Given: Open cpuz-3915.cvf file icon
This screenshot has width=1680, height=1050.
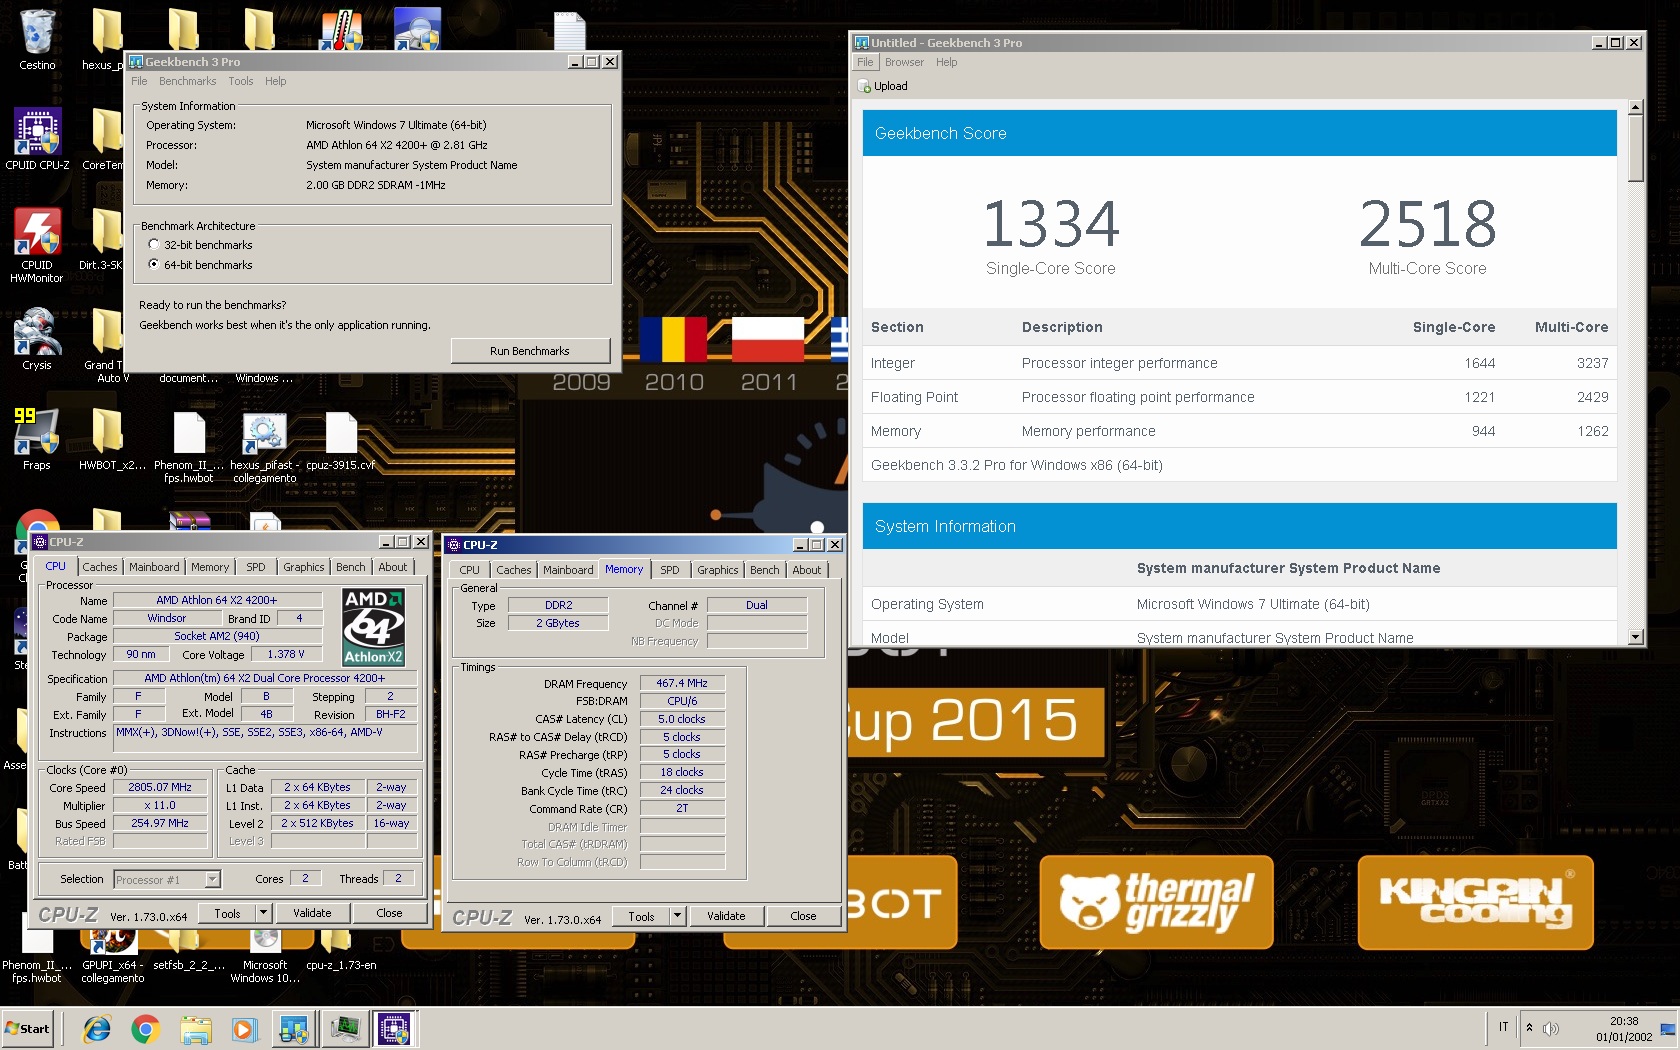Looking at the screenshot, I should [x=341, y=439].
